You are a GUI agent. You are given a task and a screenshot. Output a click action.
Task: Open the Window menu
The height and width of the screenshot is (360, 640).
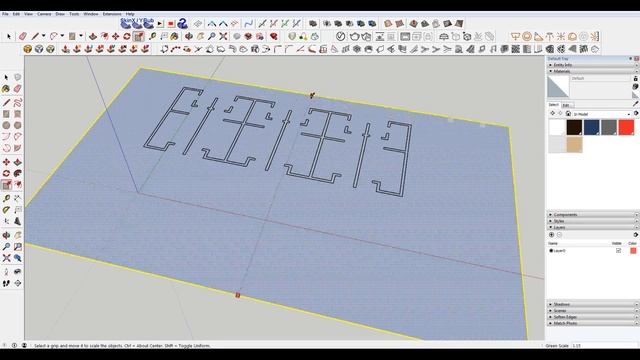coord(91,14)
